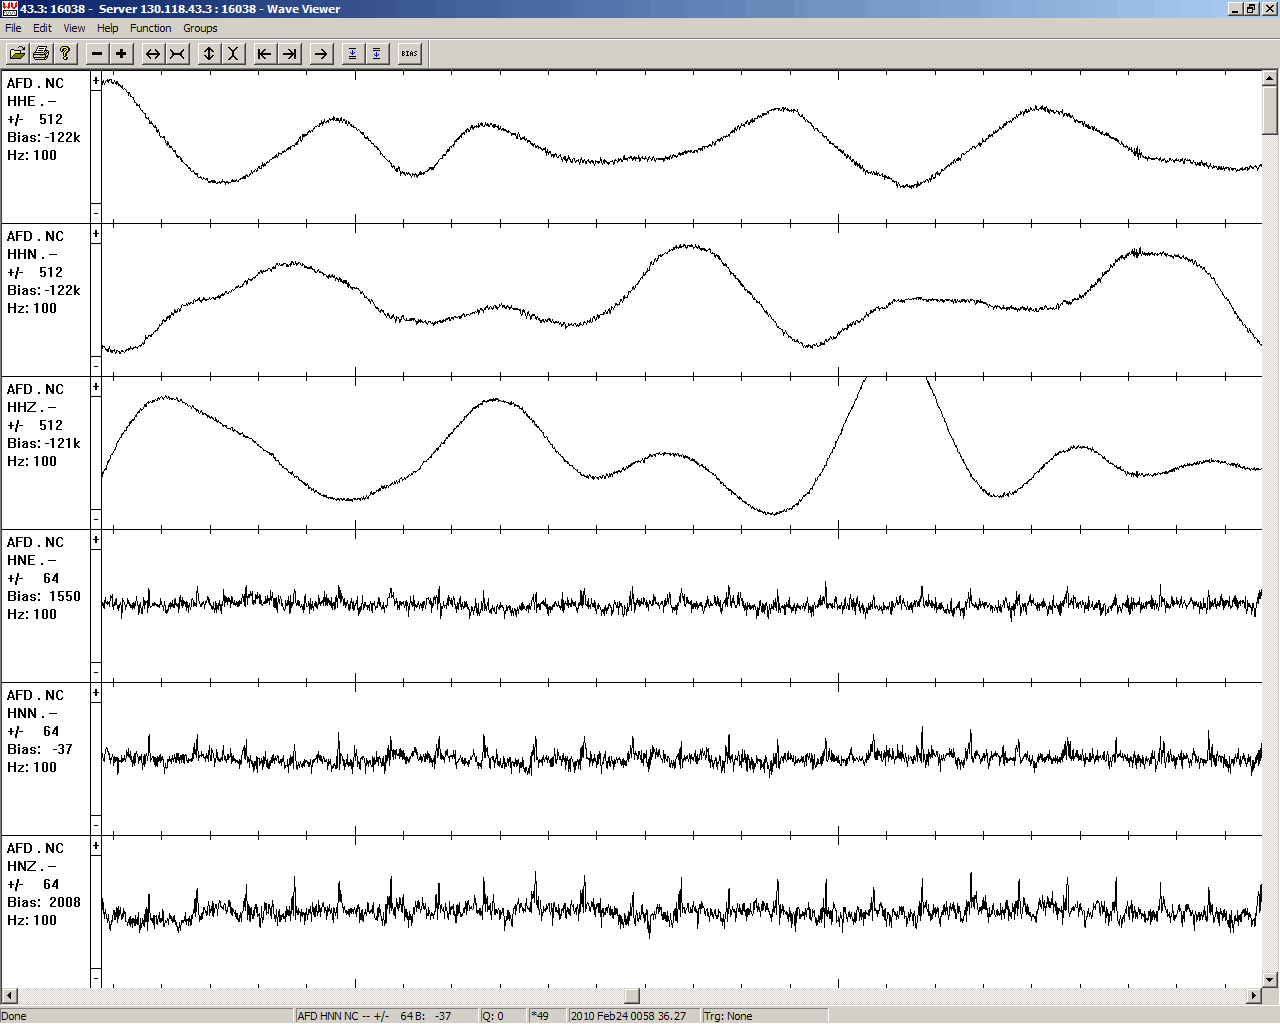Click the plus toolbar button
This screenshot has width=1280, height=1024.
(x=121, y=53)
